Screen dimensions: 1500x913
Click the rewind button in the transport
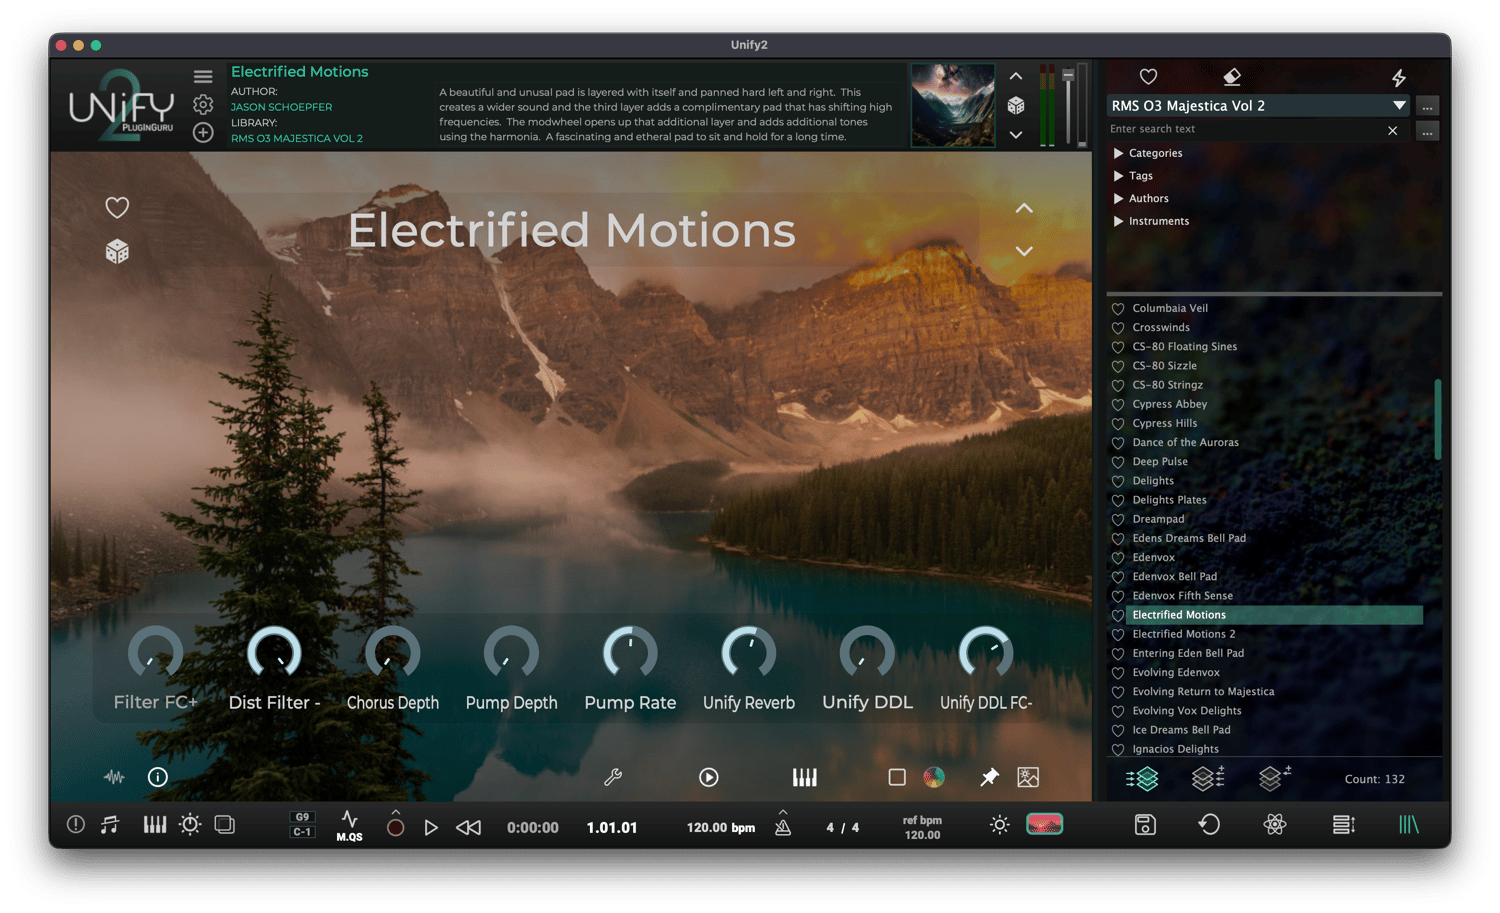coord(468,827)
